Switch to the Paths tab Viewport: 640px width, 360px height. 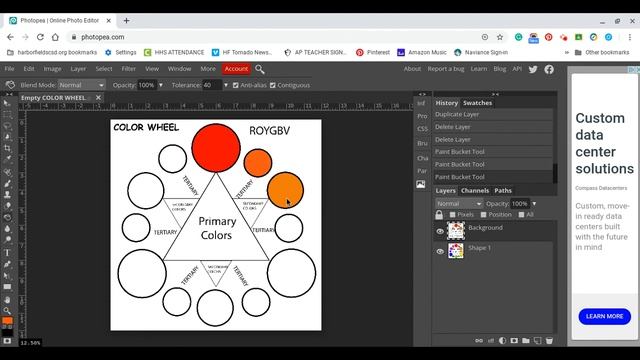[503, 191]
